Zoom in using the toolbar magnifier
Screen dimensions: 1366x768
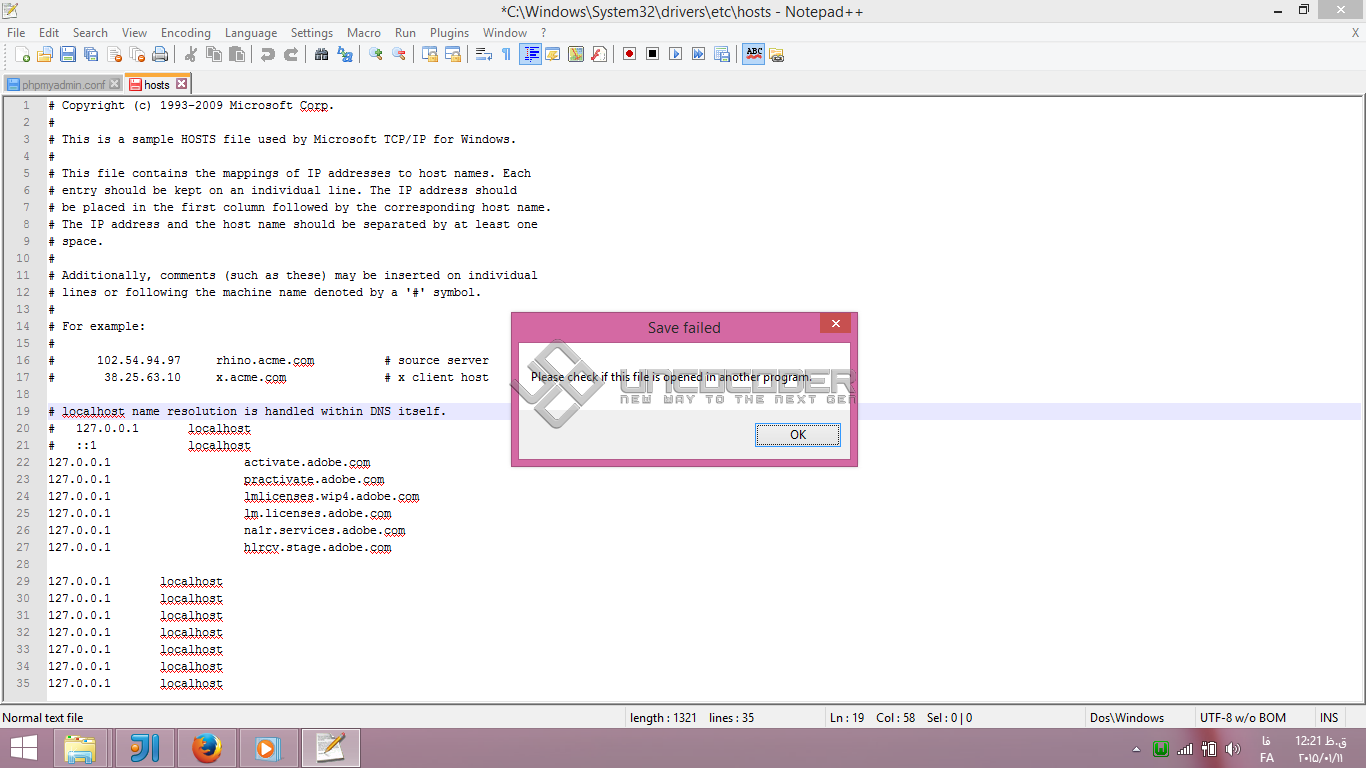(375, 54)
